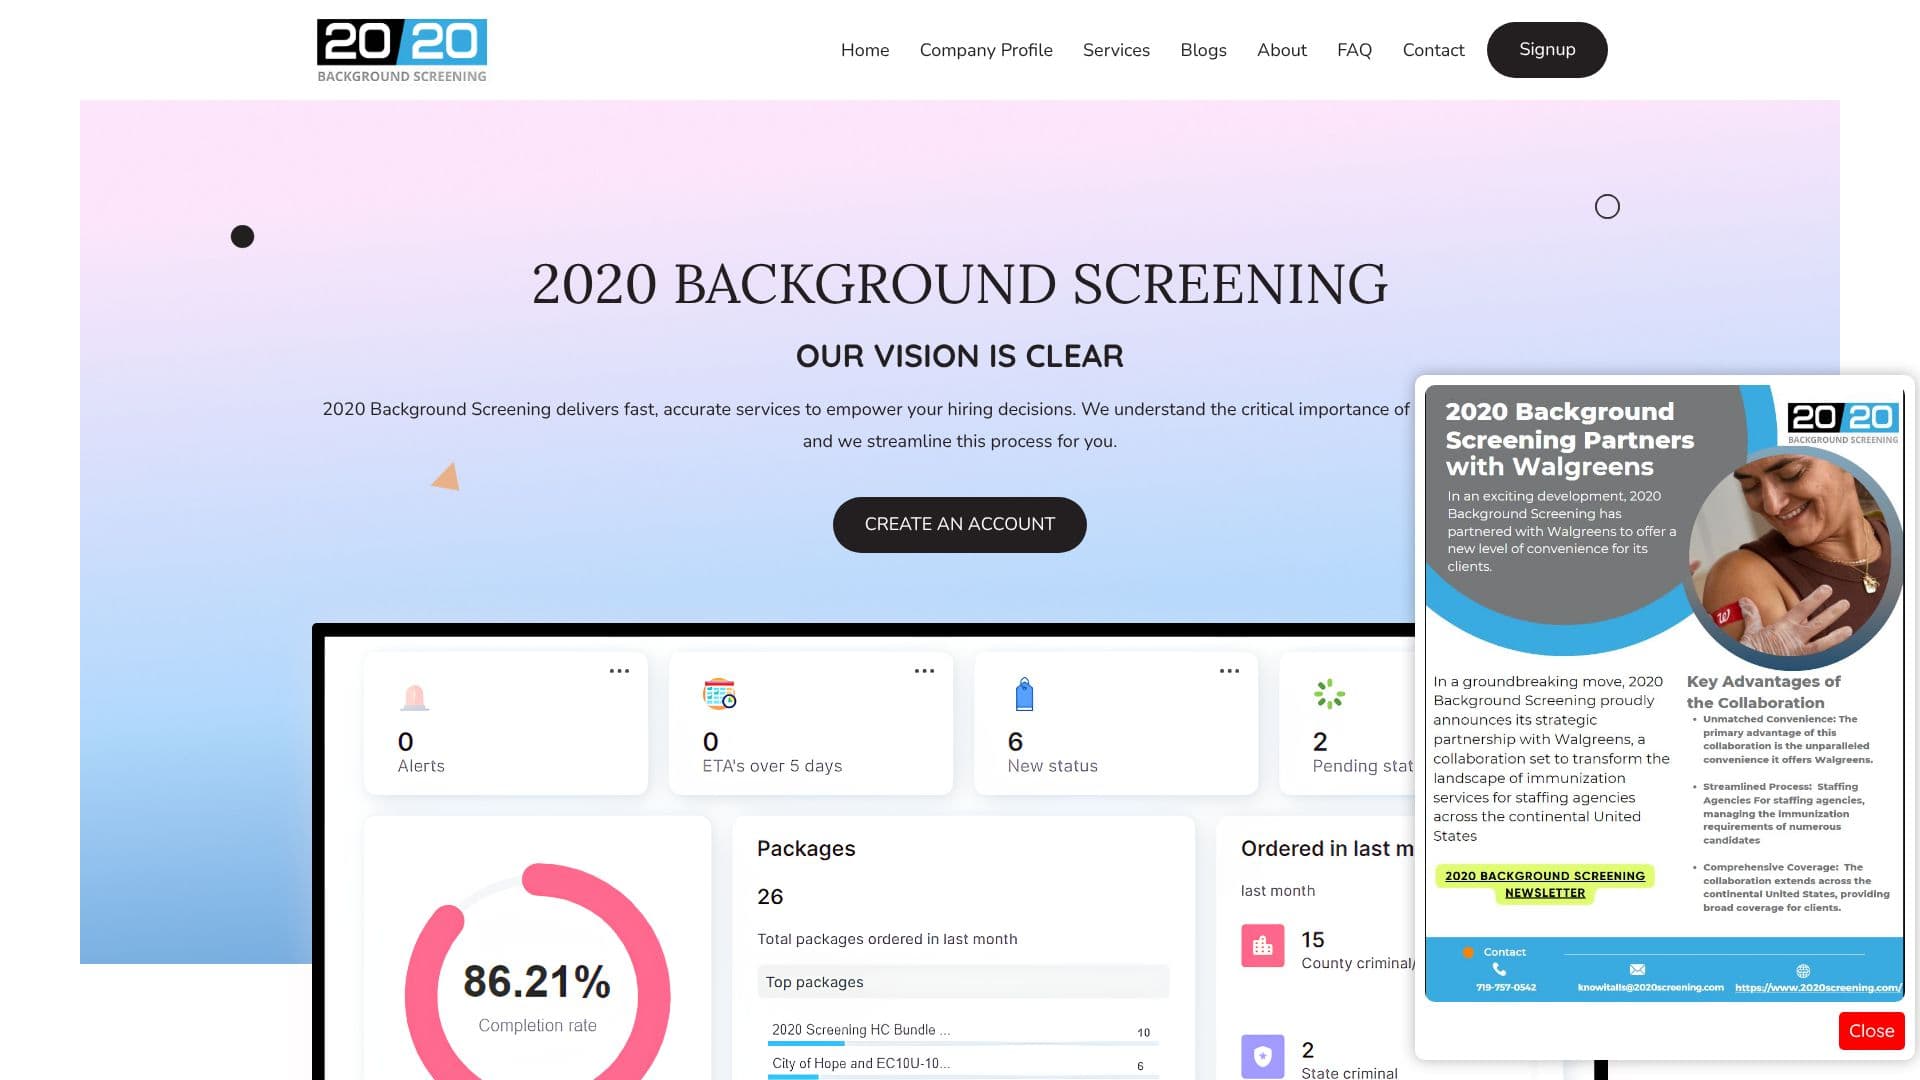Image resolution: width=1920 pixels, height=1080 pixels.
Task: Go to the Contact page
Action: pos(1433,50)
